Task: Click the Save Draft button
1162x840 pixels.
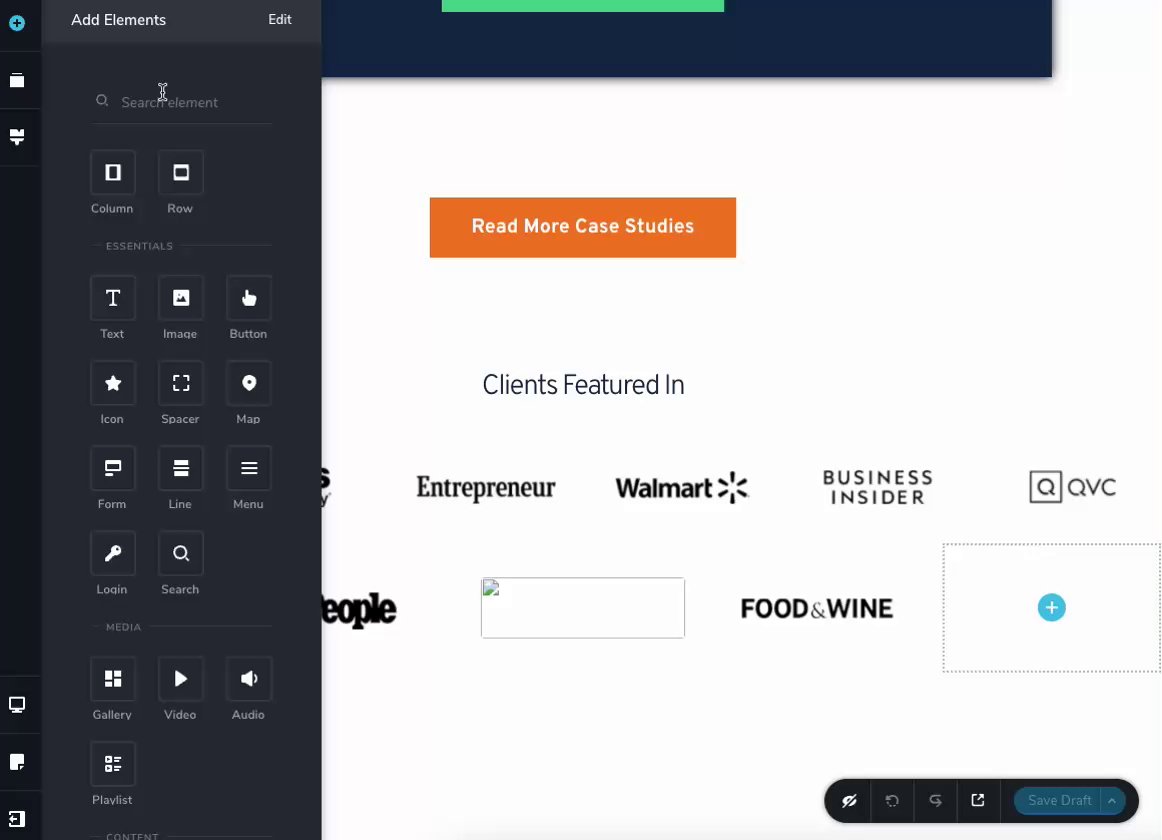Action: click(1058, 801)
